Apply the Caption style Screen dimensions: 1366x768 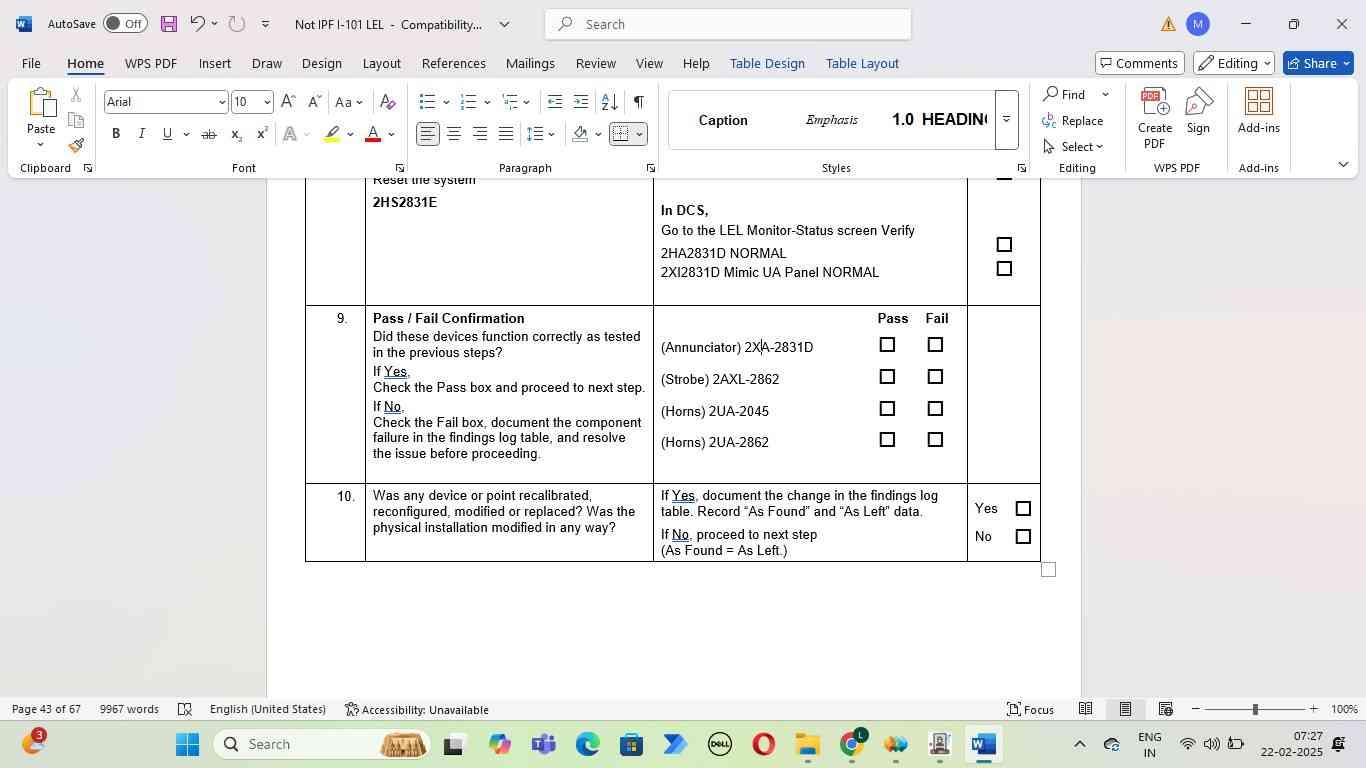pyautogui.click(x=723, y=120)
